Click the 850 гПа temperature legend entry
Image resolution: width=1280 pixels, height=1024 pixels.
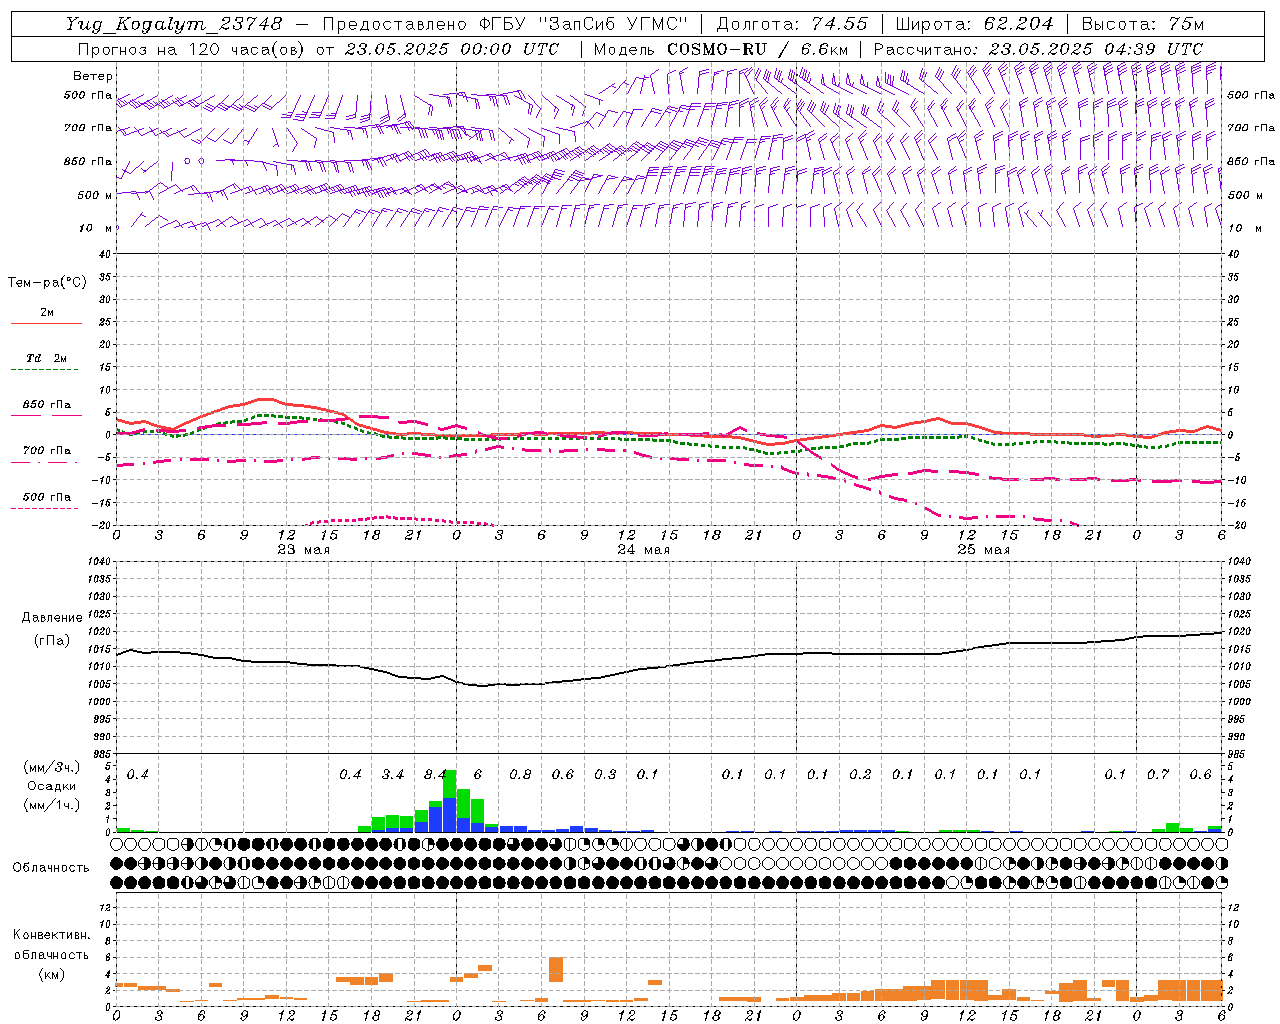[46, 405]
